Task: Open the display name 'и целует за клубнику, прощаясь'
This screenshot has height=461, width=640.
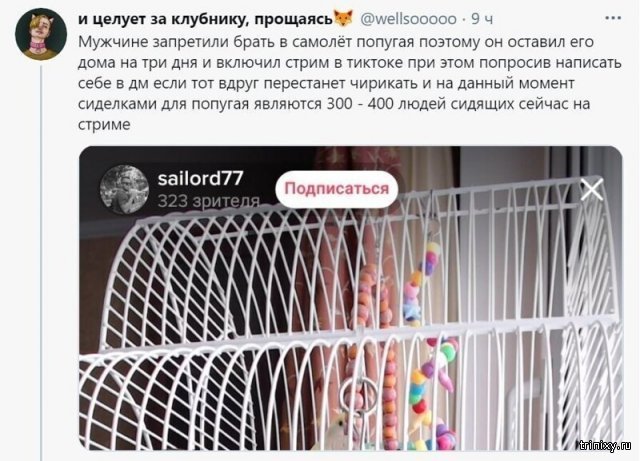Action: 205,19
